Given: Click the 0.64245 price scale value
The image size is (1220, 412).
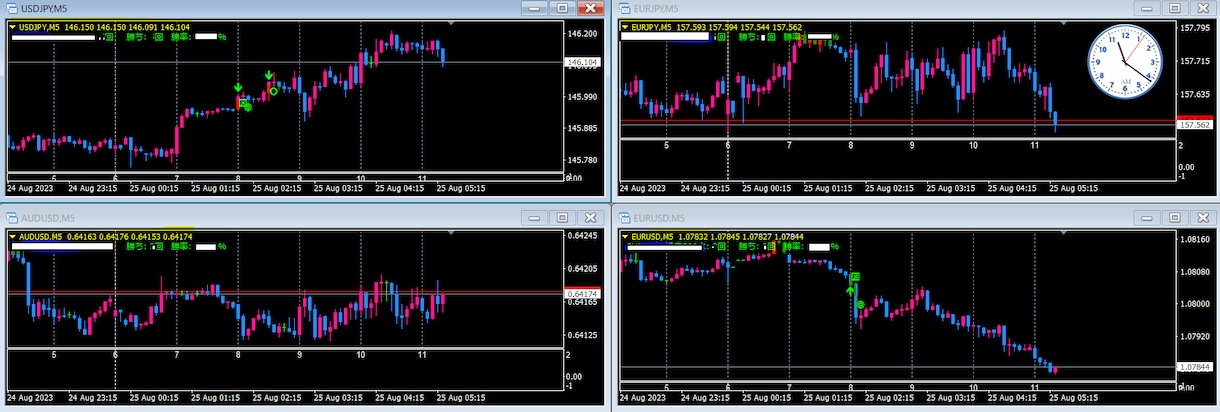Looking at the screenshot, I should (x=582, y=236).
